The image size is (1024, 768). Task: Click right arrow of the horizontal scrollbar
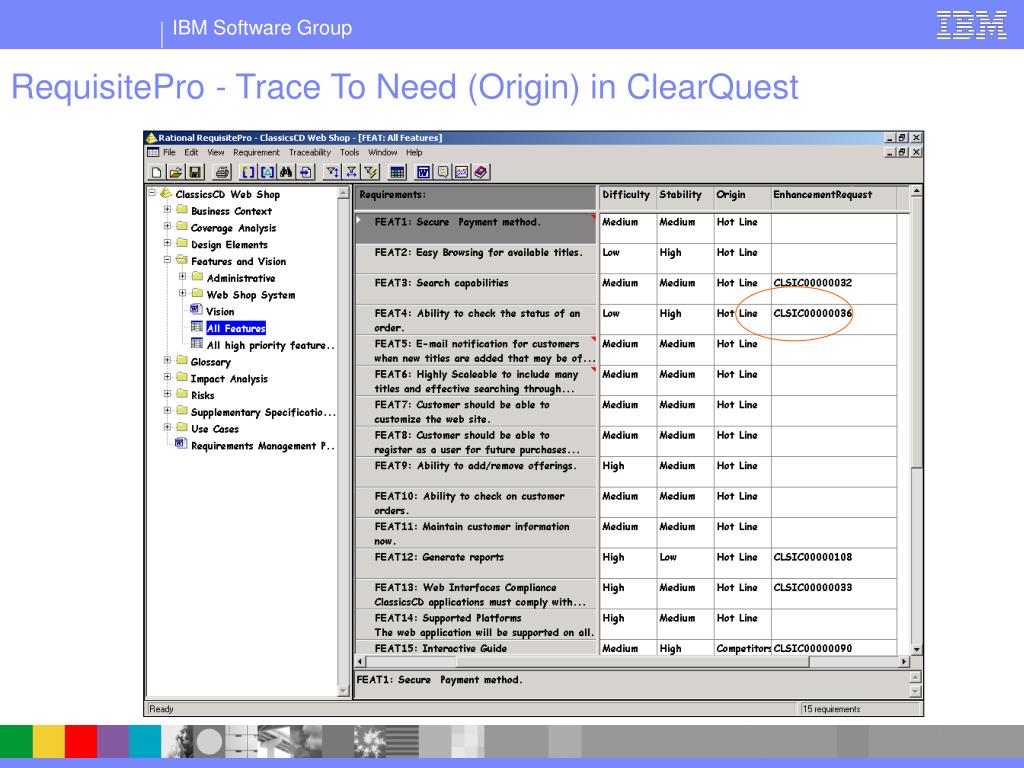point(904,662)
